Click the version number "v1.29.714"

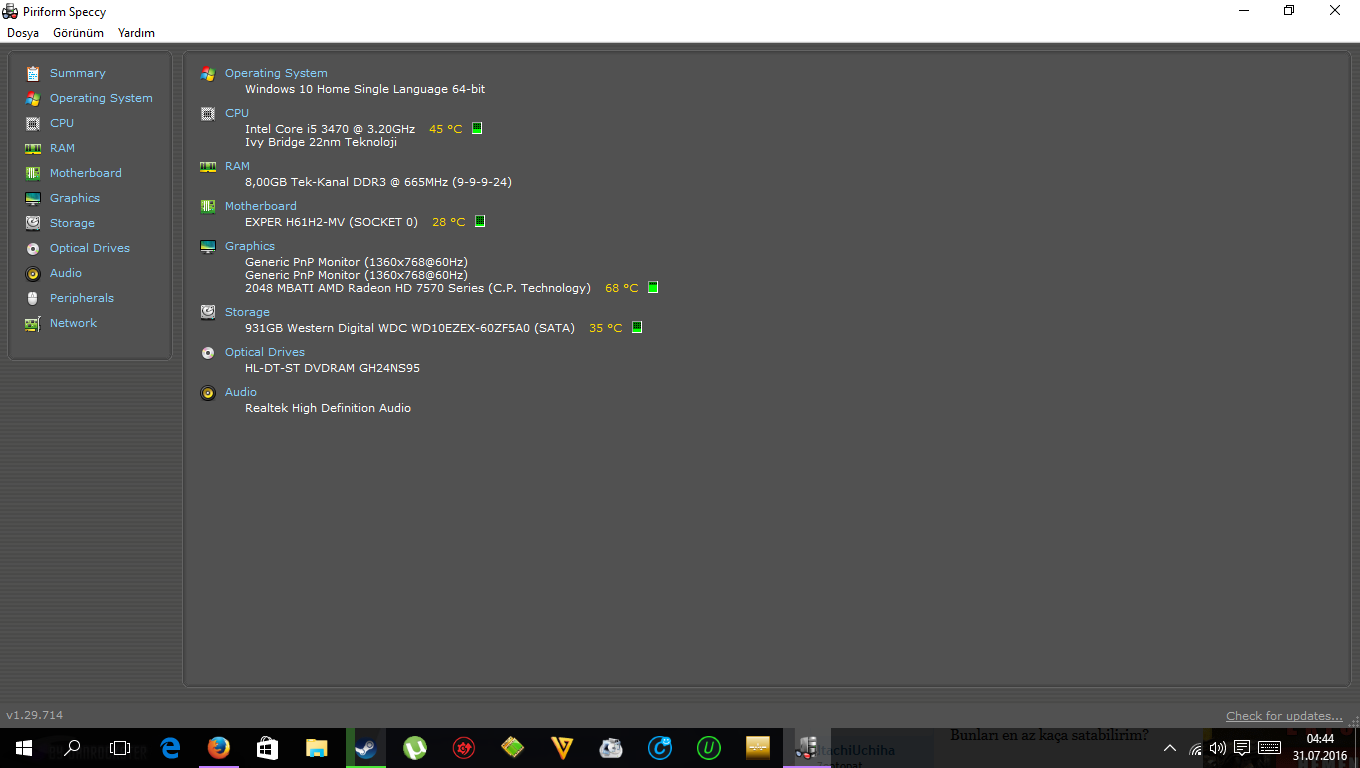point(35,715)
